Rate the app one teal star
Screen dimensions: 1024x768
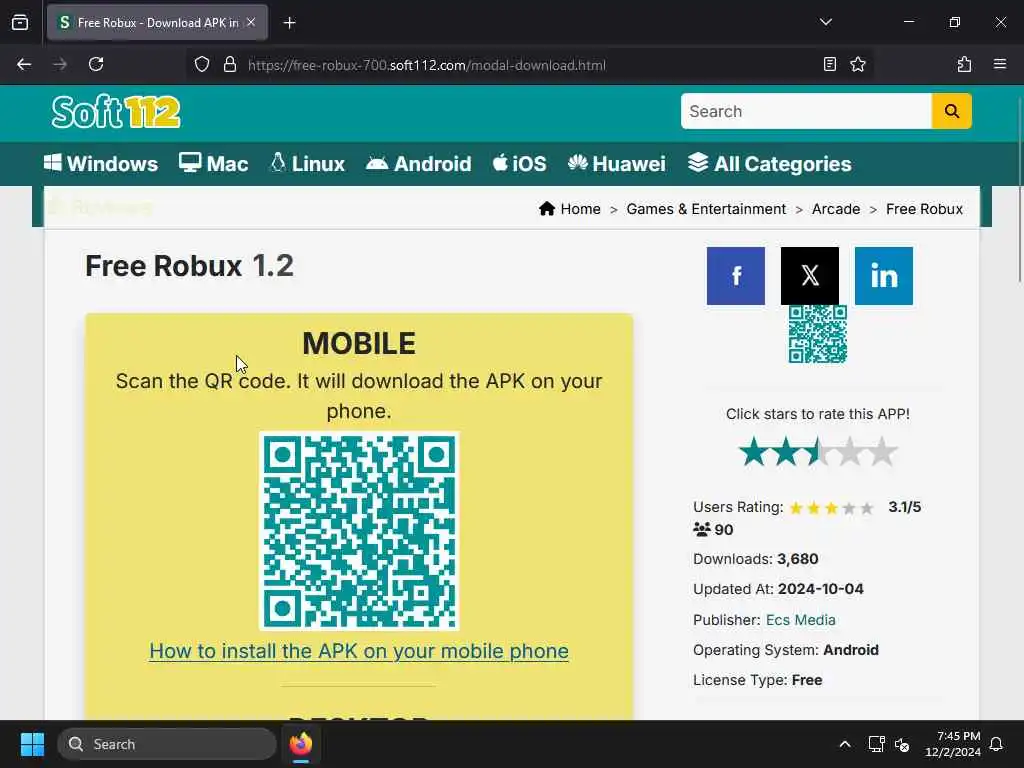[x=754, y=451]
